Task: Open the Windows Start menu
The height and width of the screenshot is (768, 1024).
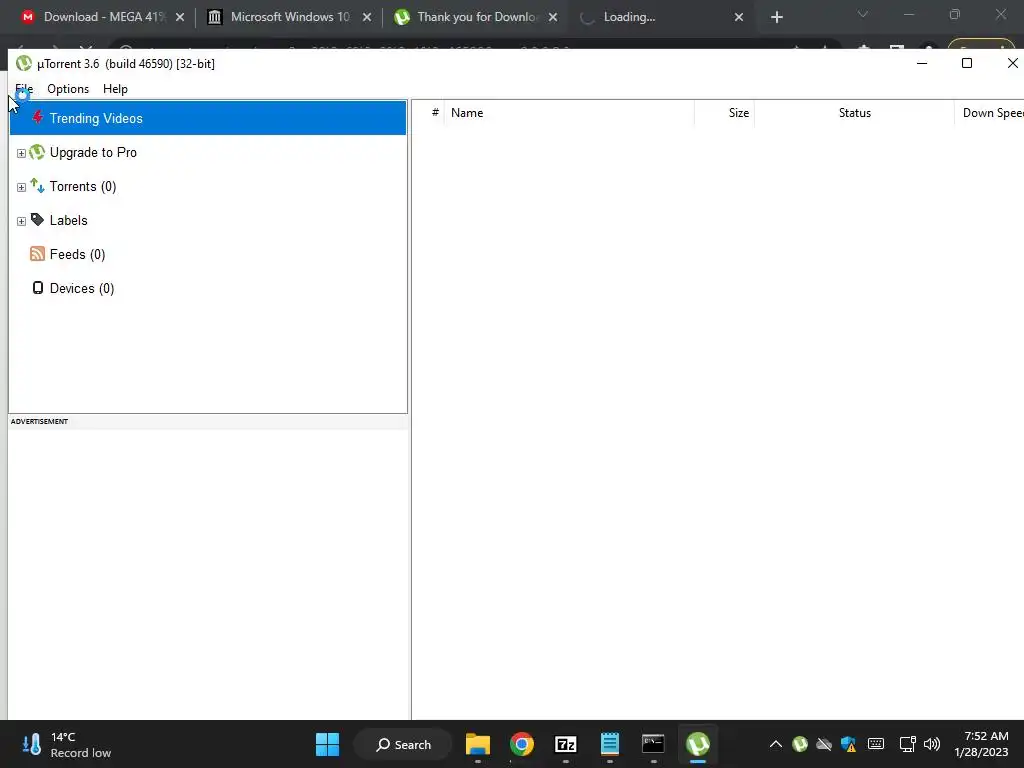Action: (x=327, y=744)
